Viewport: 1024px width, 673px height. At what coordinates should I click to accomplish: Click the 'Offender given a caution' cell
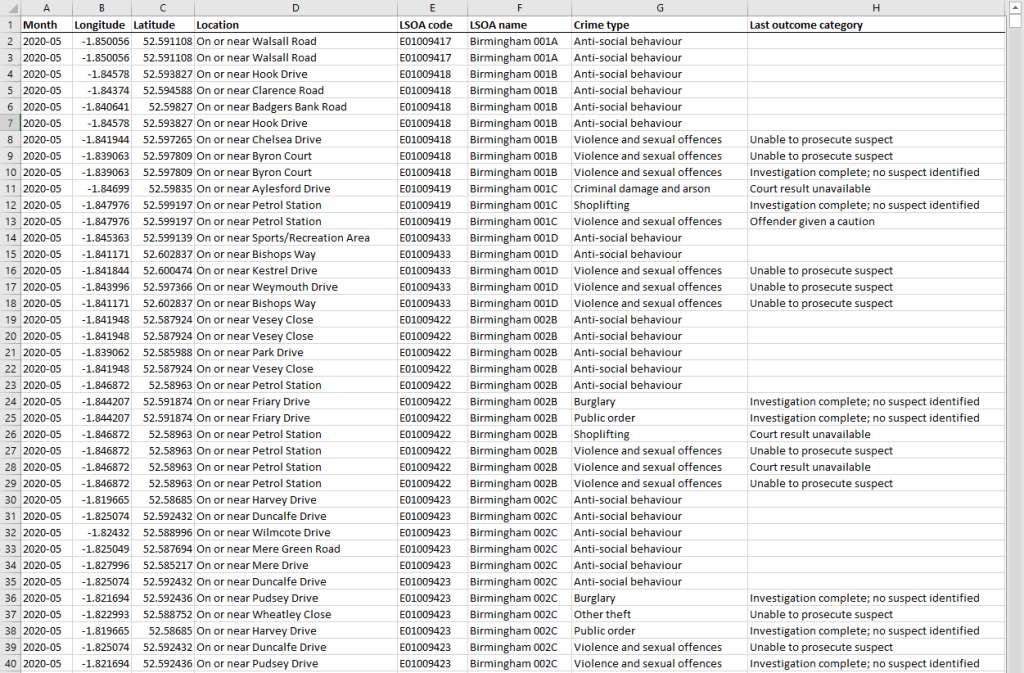(x=812, y=221)
